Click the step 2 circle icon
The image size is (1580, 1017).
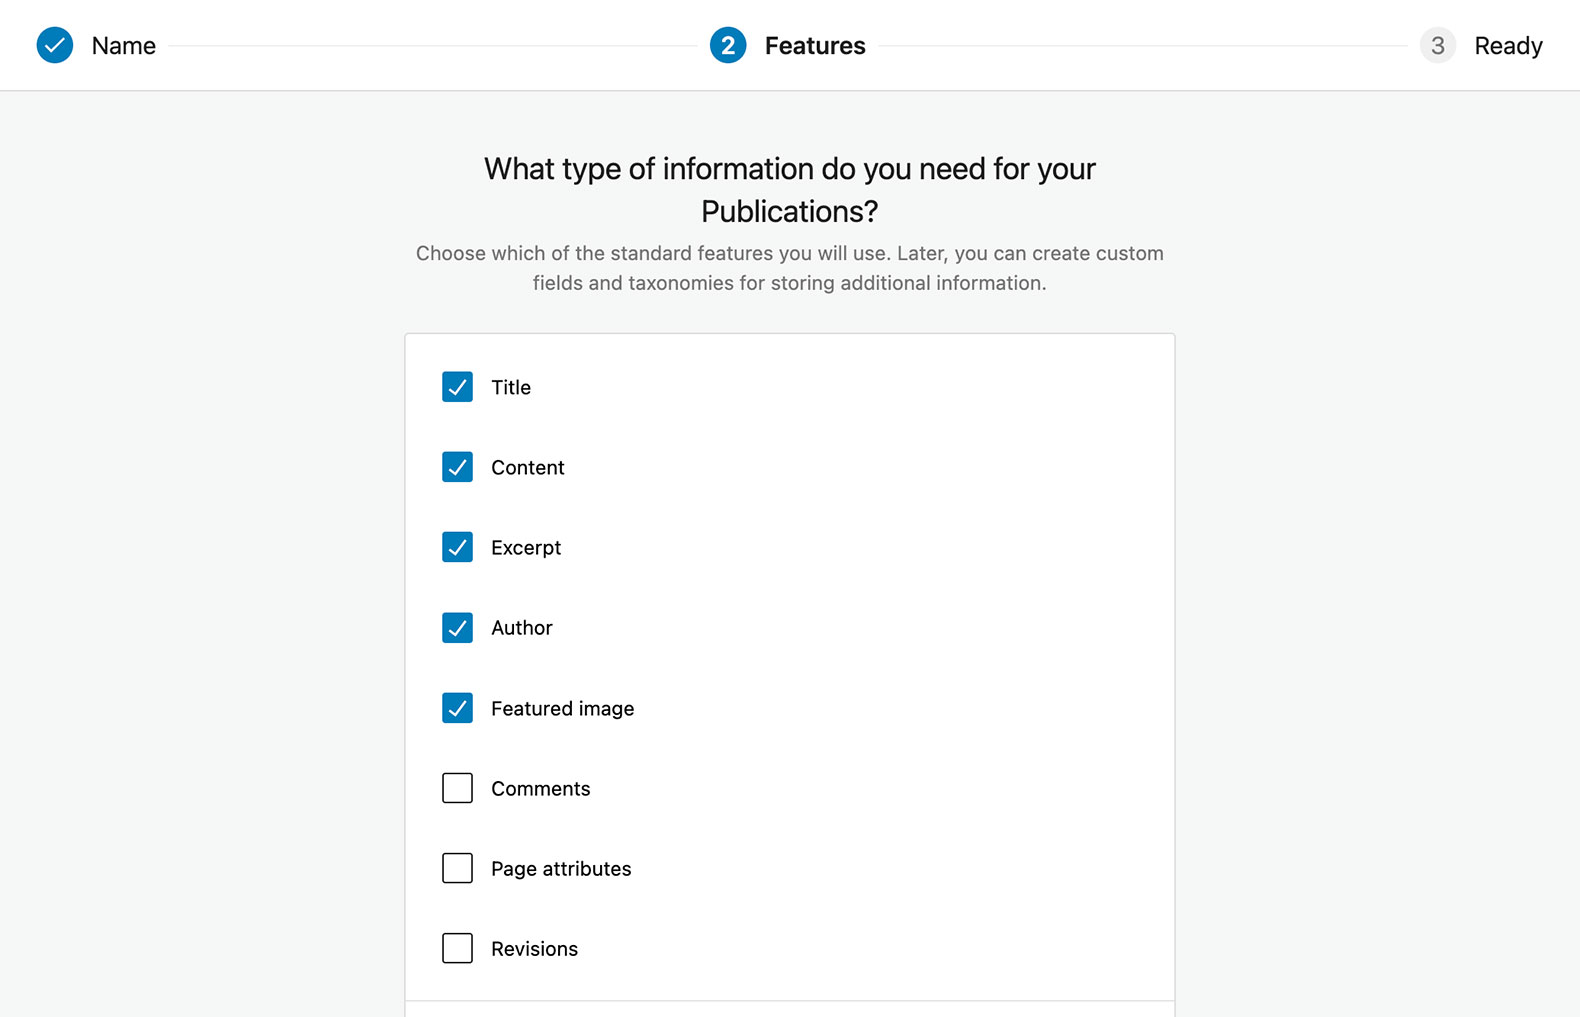(728, 45)
